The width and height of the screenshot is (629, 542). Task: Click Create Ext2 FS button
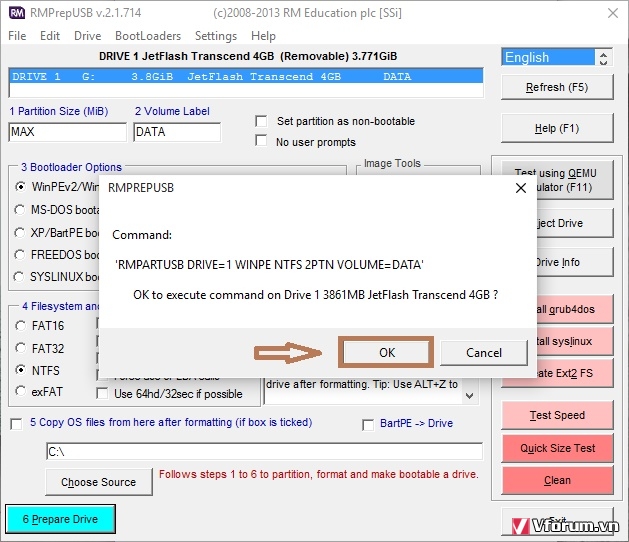pyautogui.click(x=574, y=374)
